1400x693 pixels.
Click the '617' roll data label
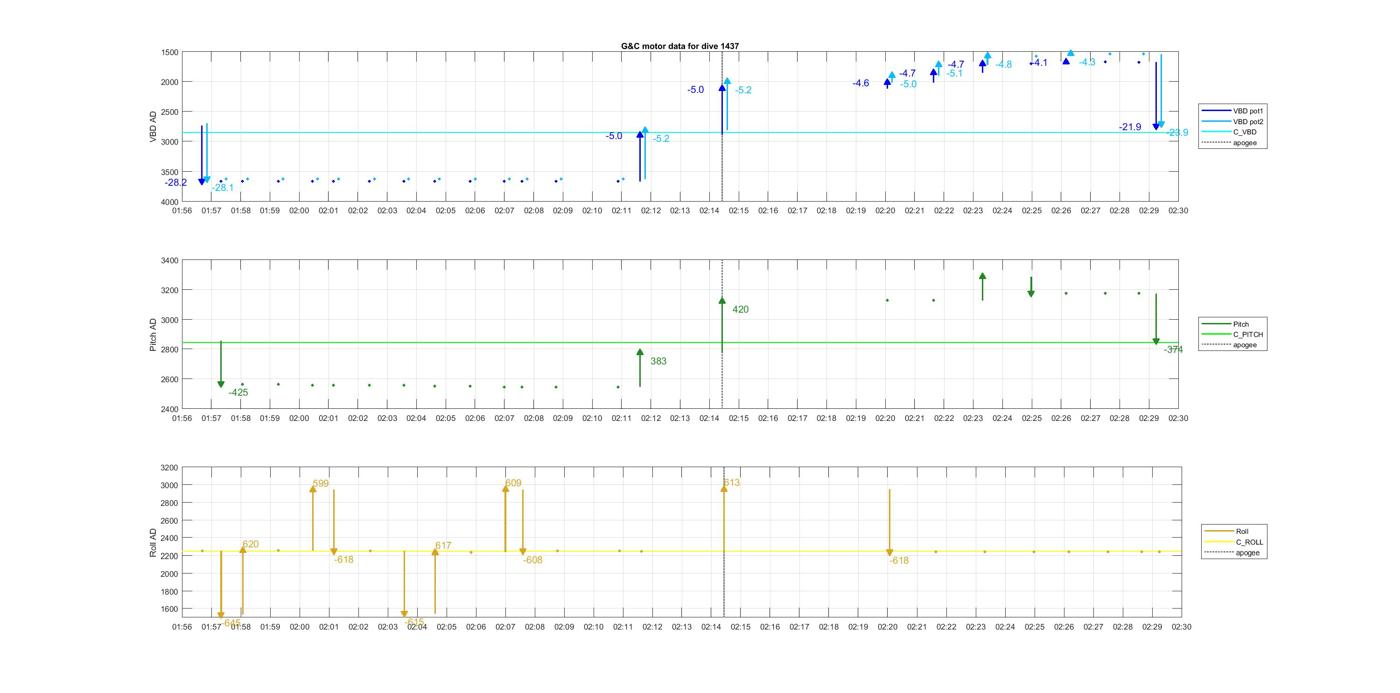(x=443, y=546)
